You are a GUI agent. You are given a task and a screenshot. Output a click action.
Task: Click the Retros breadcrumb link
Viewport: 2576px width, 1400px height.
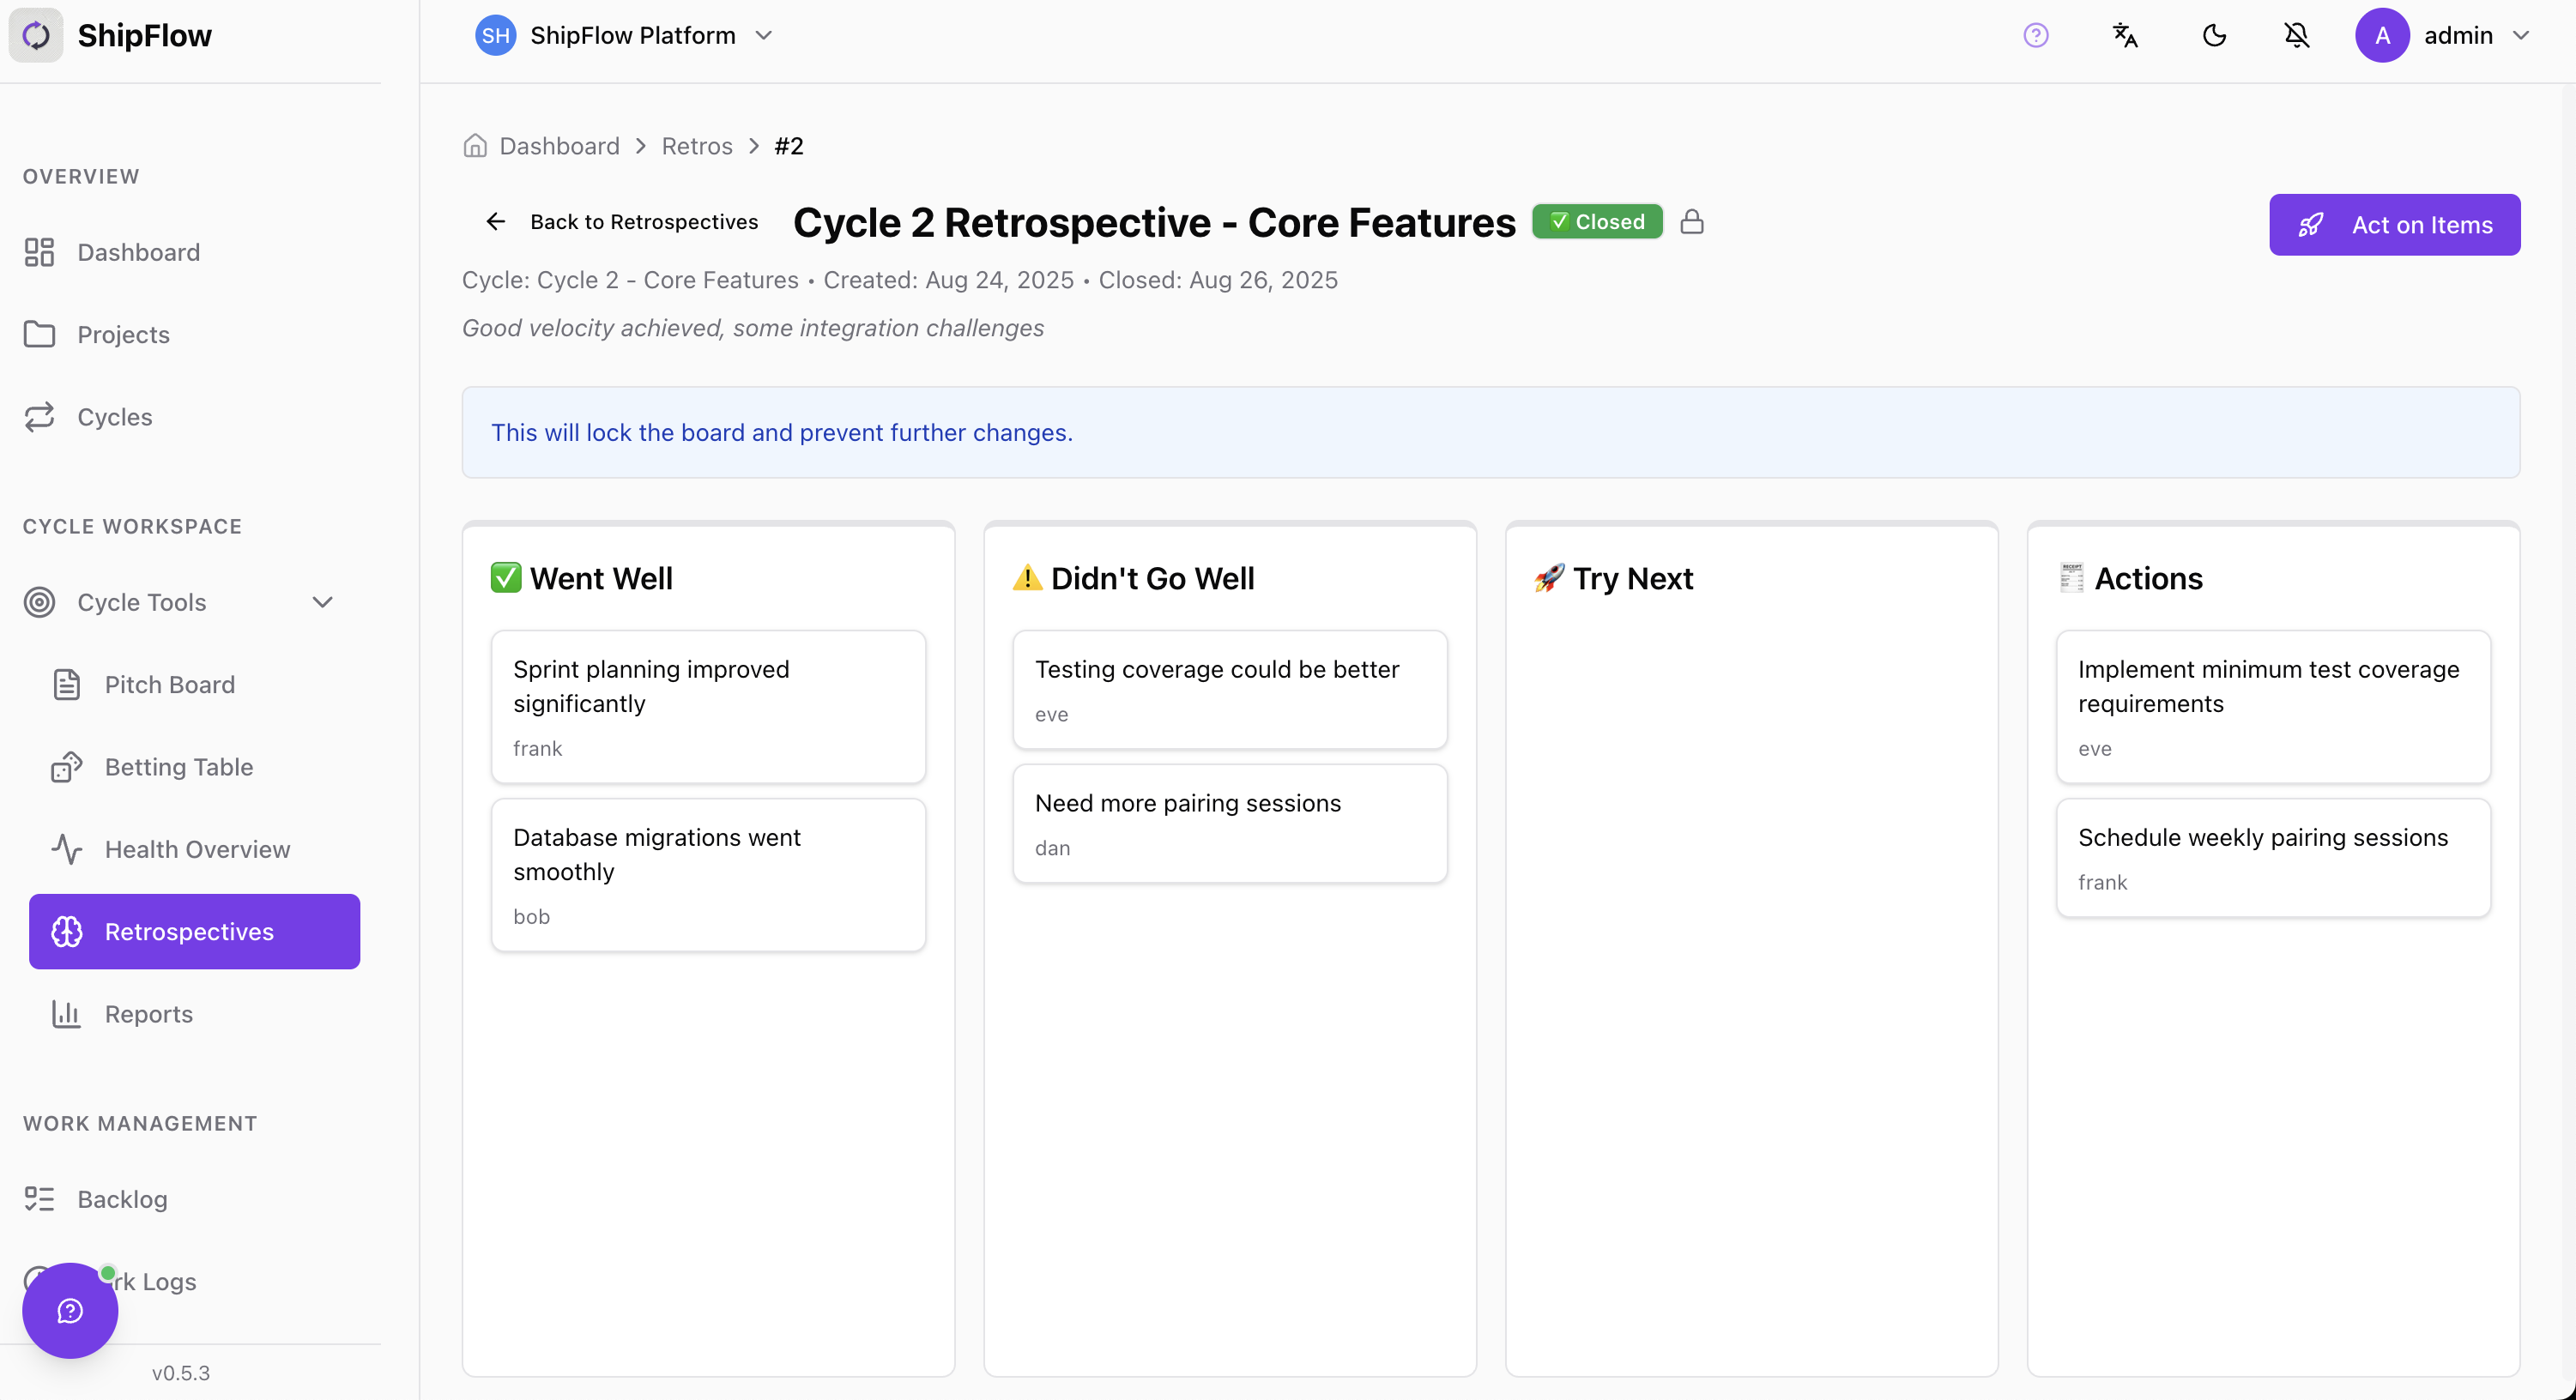pos(697,146)
